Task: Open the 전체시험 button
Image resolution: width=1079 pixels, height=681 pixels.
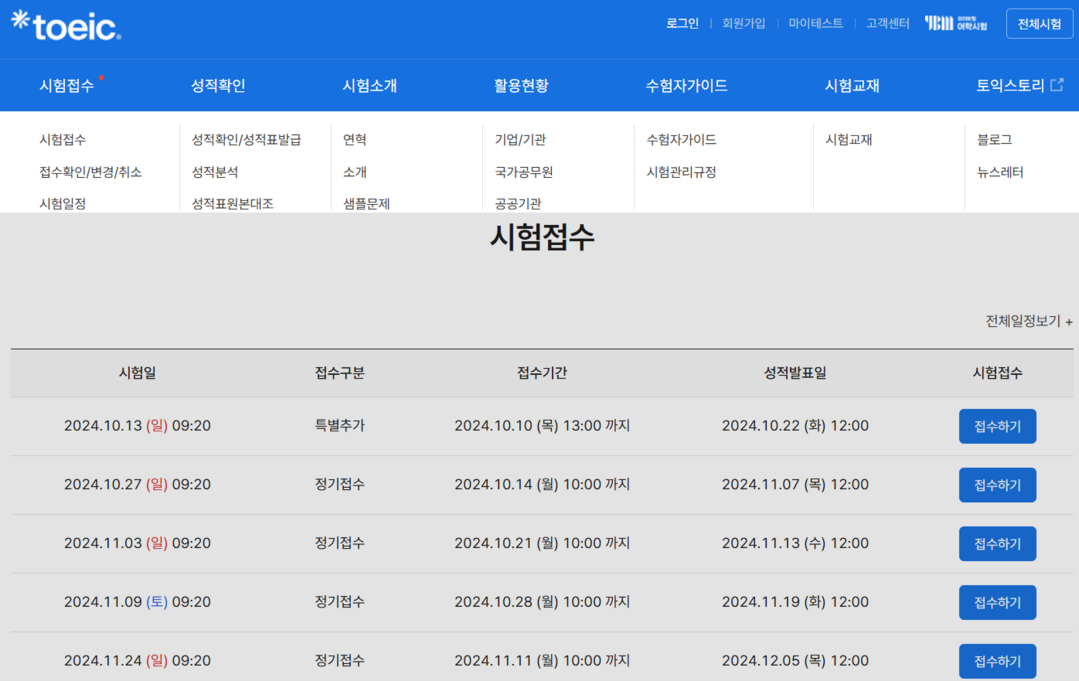Action: click(1039, 24)
